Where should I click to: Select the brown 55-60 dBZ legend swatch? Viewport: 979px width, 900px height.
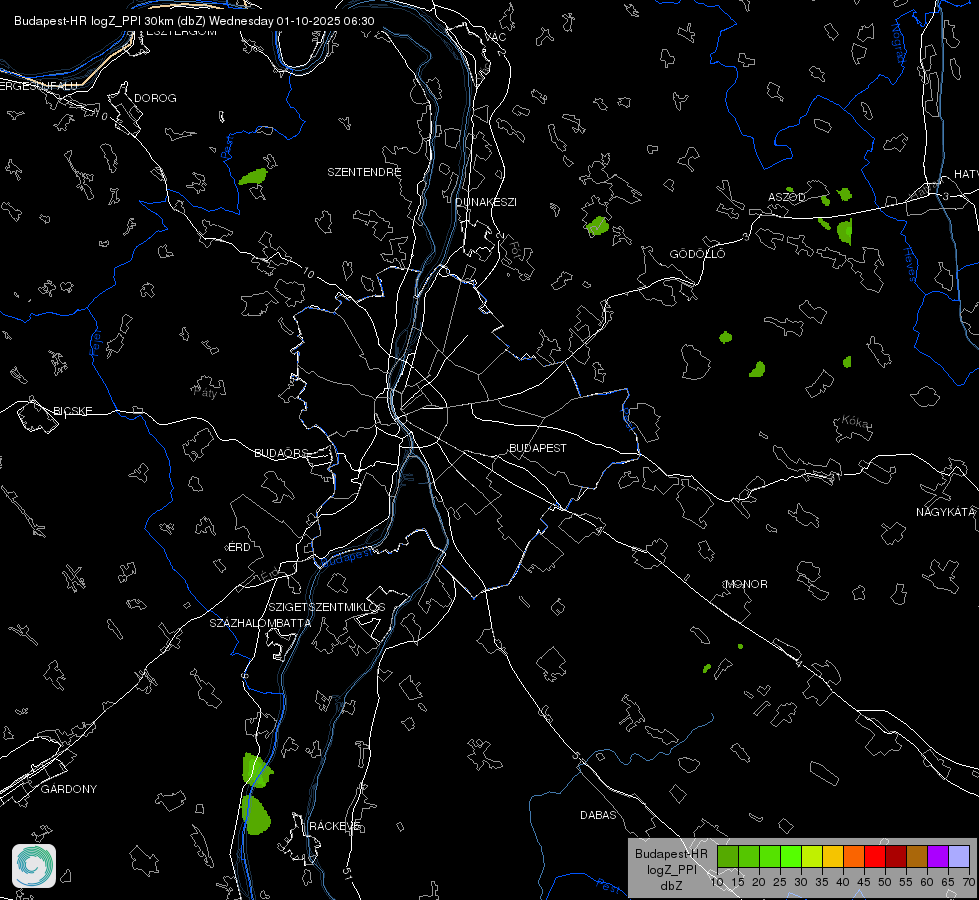point(917,856)
